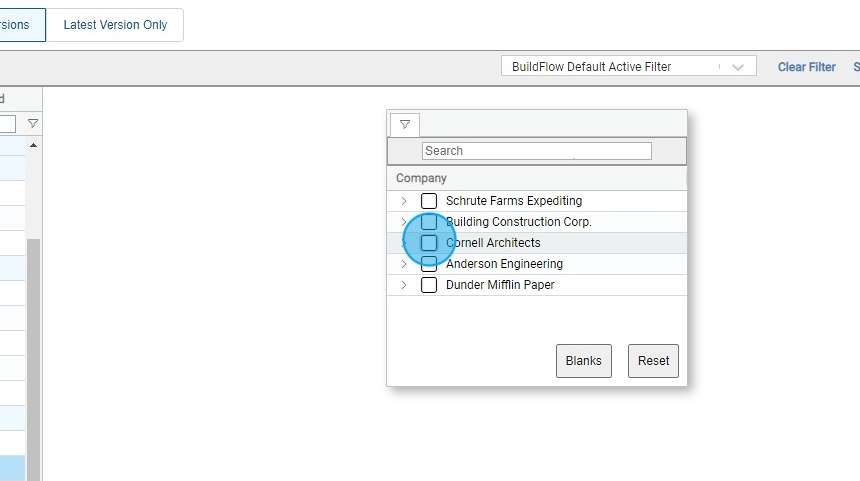Click the scroll up arrow in grid
The height and width of the screenshot is (481, 860).
pos(33,146)
